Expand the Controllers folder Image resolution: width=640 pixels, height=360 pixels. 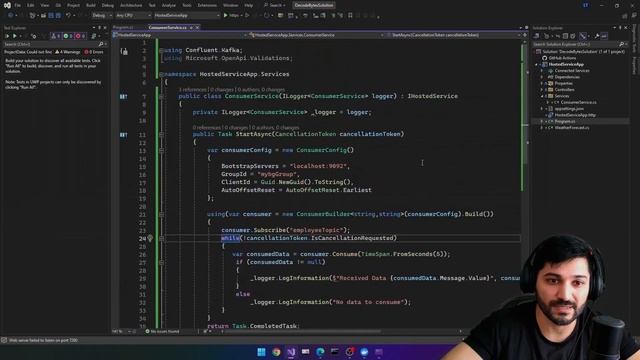tap(542, 90)
